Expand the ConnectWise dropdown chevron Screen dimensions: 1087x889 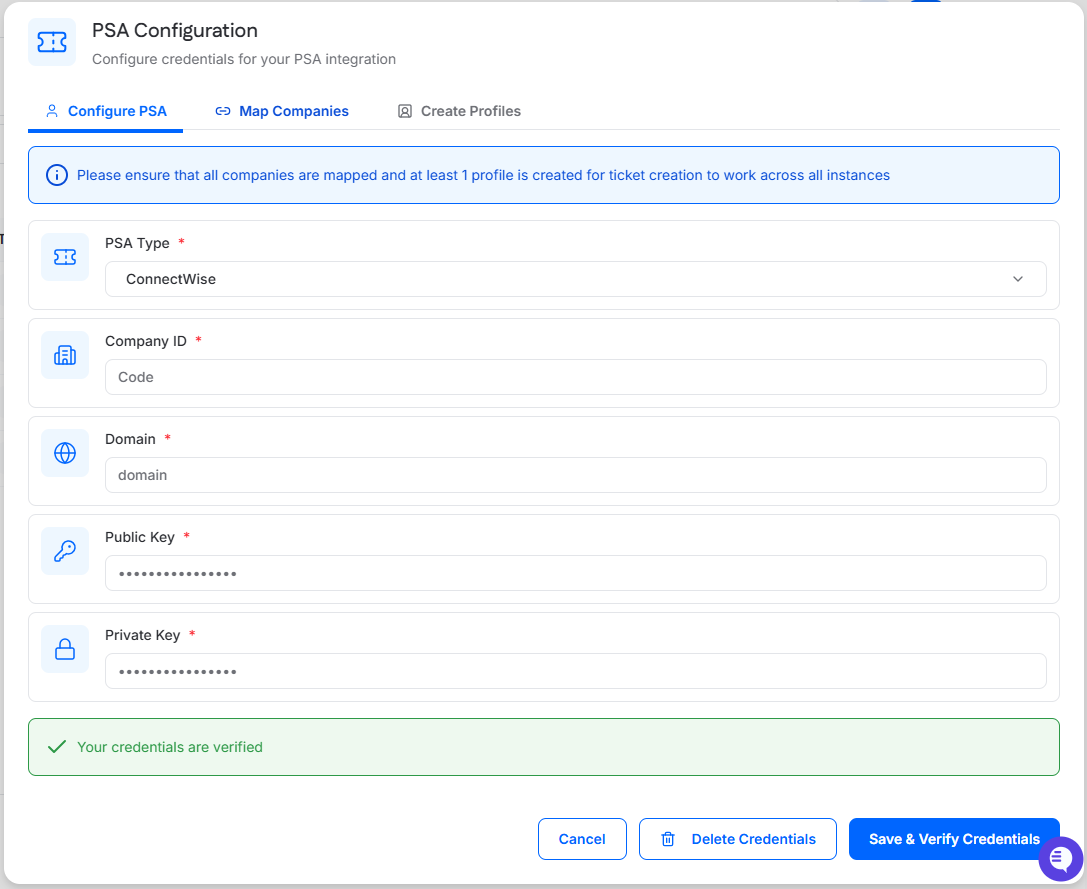tap(1018, 279)
